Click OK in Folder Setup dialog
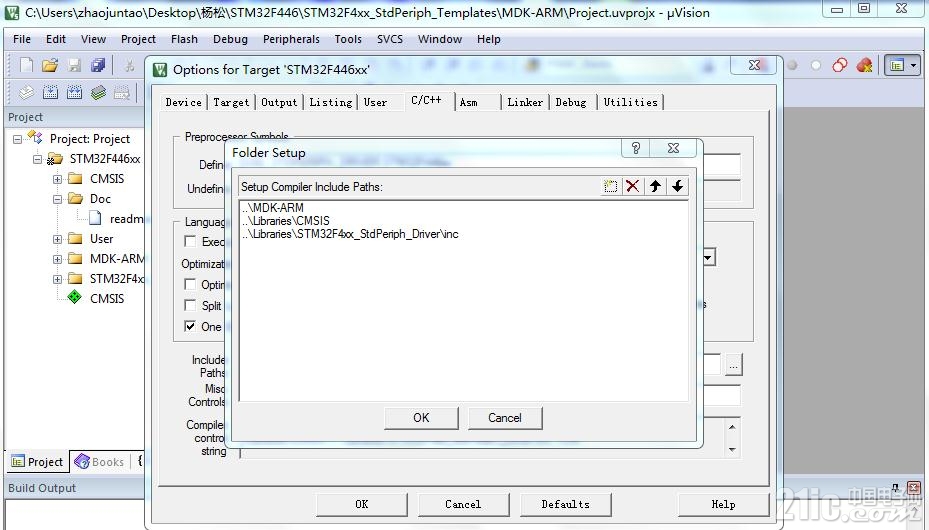This screenshot has width=929, height=530. coord(421,418)
